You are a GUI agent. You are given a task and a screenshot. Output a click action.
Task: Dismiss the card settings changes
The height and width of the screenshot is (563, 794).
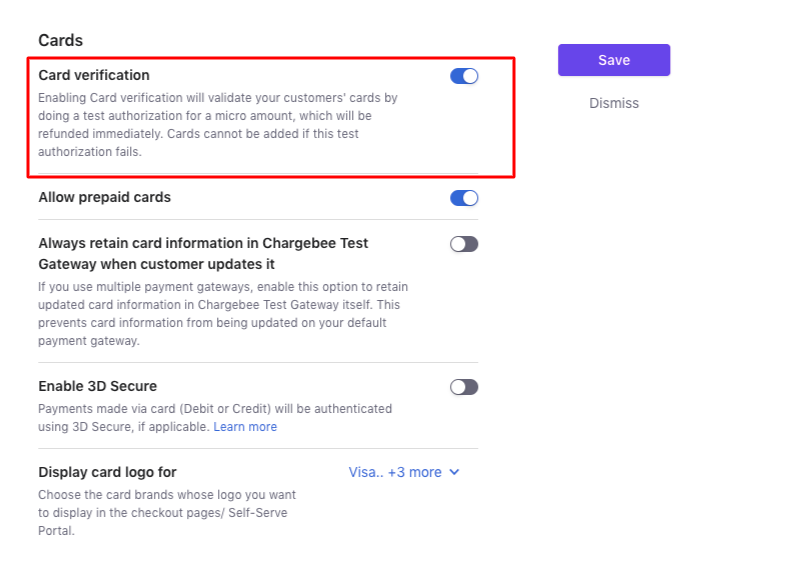[613, 103]
